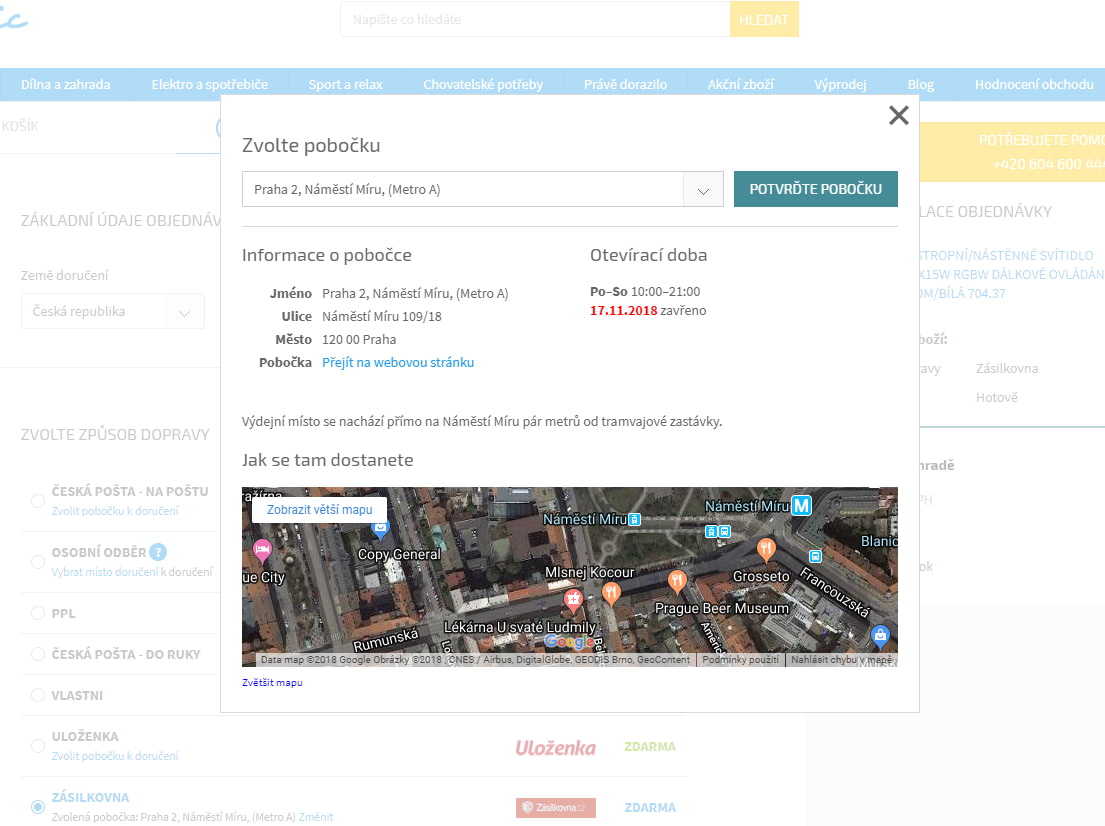
Task: Select Česká pošta - Na poštu delivery option
Action: [x=38, y=501]
